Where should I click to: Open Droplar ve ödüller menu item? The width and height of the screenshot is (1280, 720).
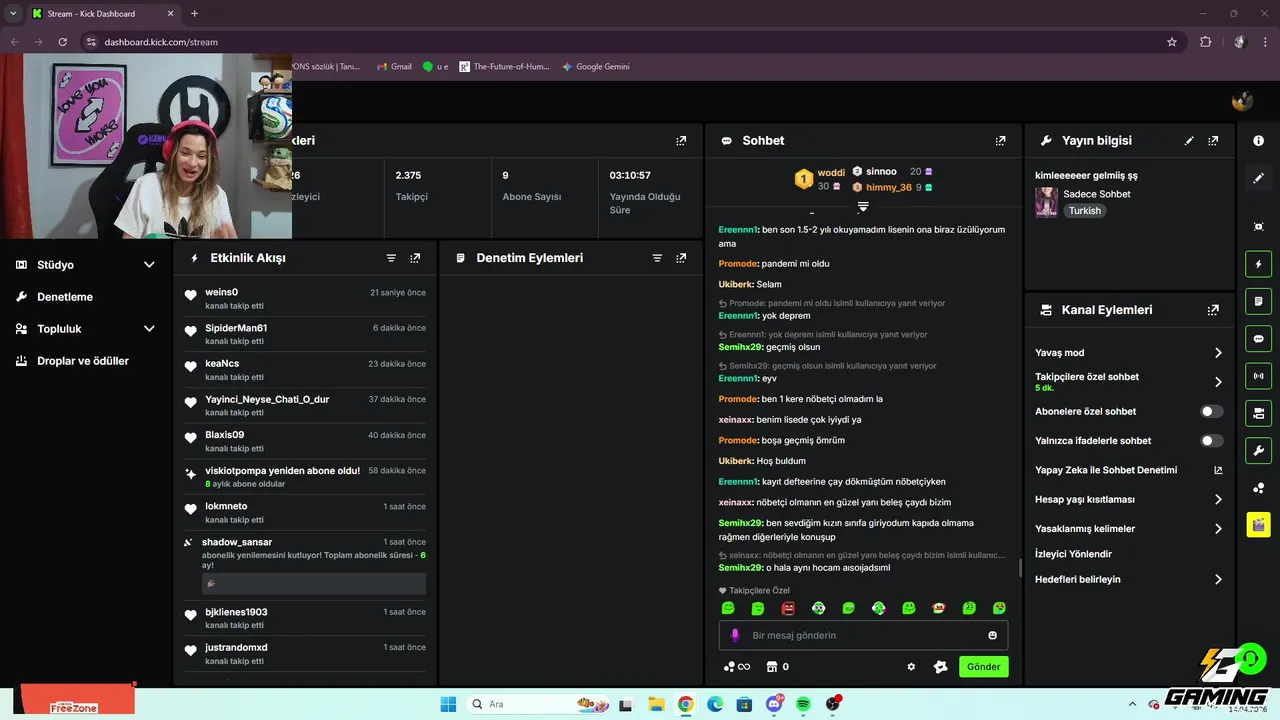tap(85, 361)
